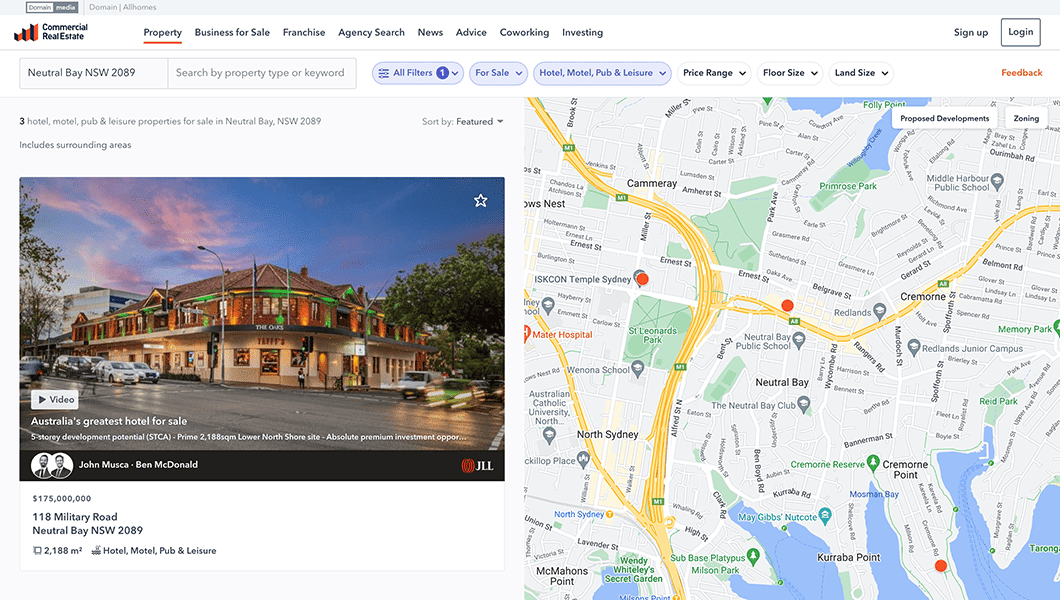The height and width of the screenshot is (600, 1060).
Task: Click Neutral Bay Public School map pin
Action: click(x=799, y=339)
